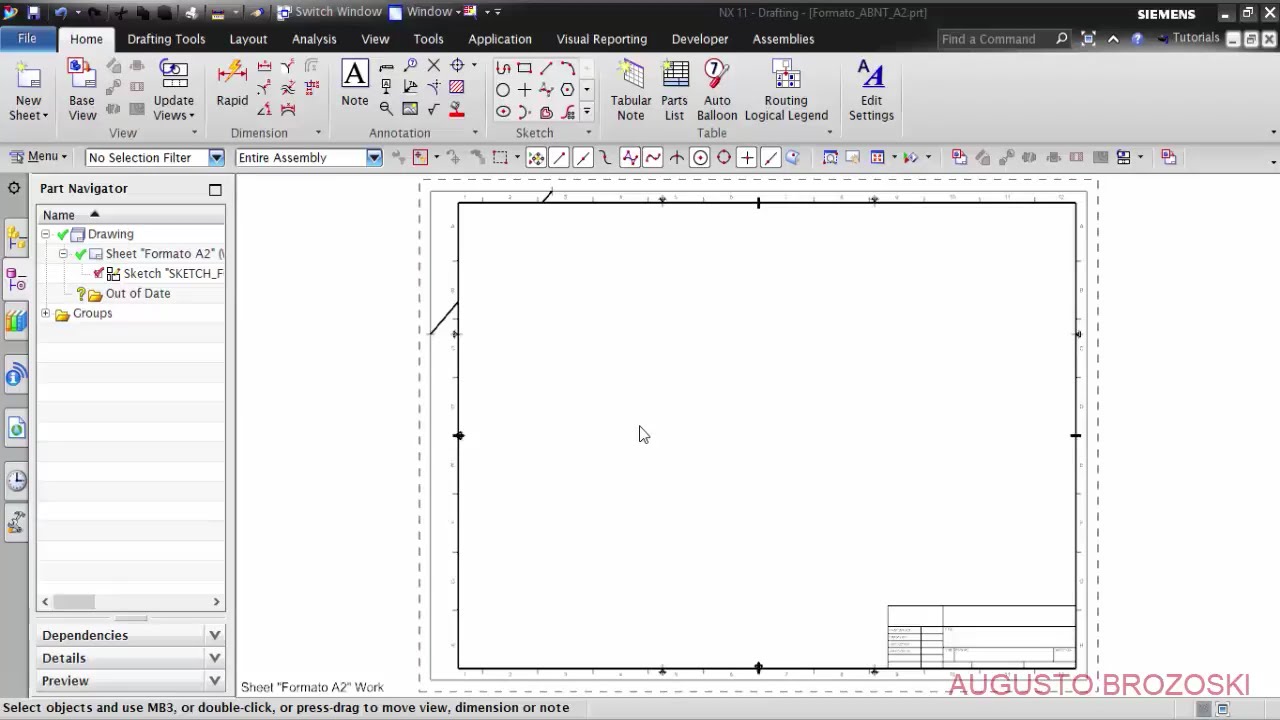The height and width of the screenshot is (720, 1280).
Task: Toggle the snap Arc Center option
Action: pos(700,157)
